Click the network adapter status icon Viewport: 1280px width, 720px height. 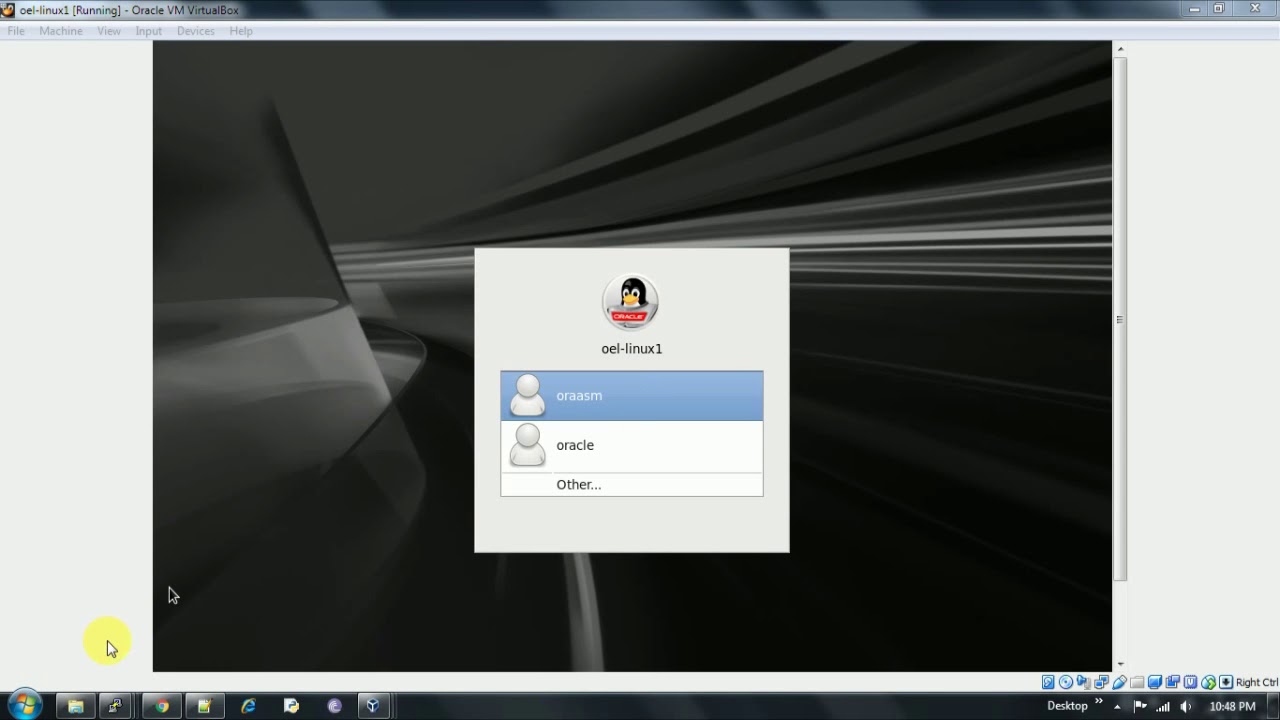pos(1101,682)
